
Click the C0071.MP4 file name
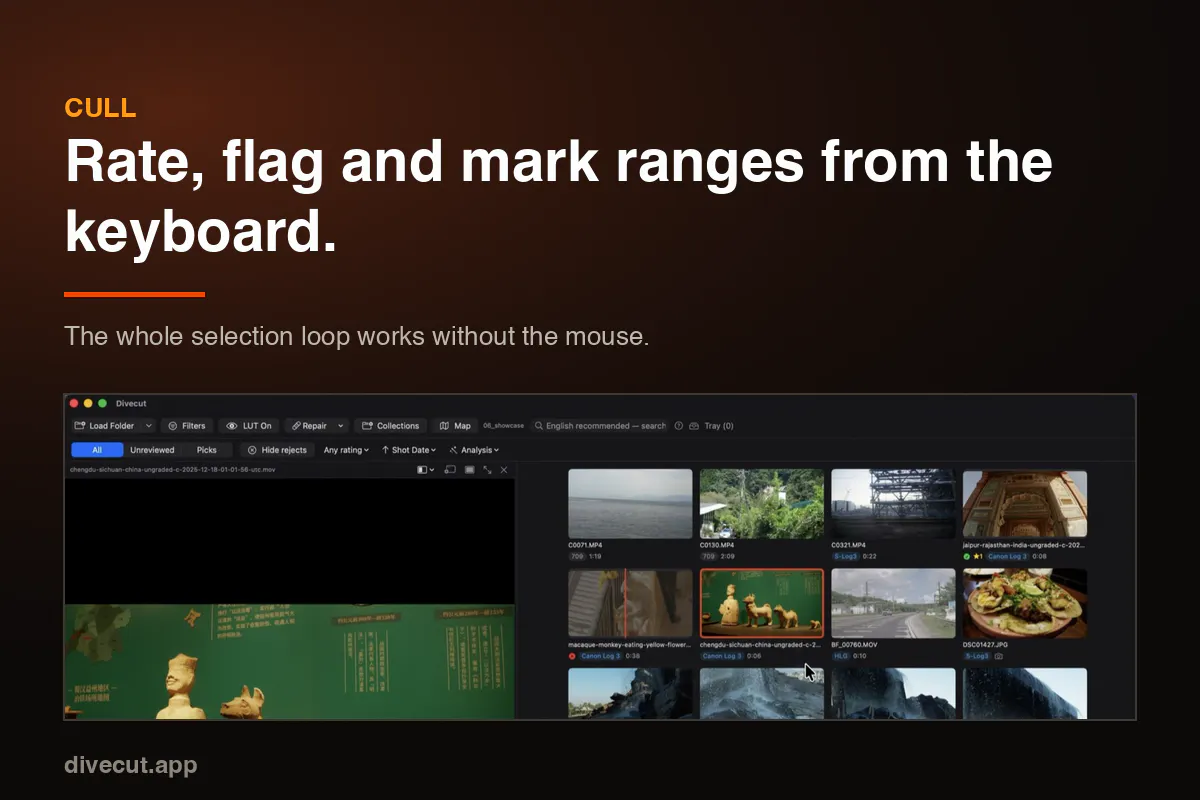(585, 545)
